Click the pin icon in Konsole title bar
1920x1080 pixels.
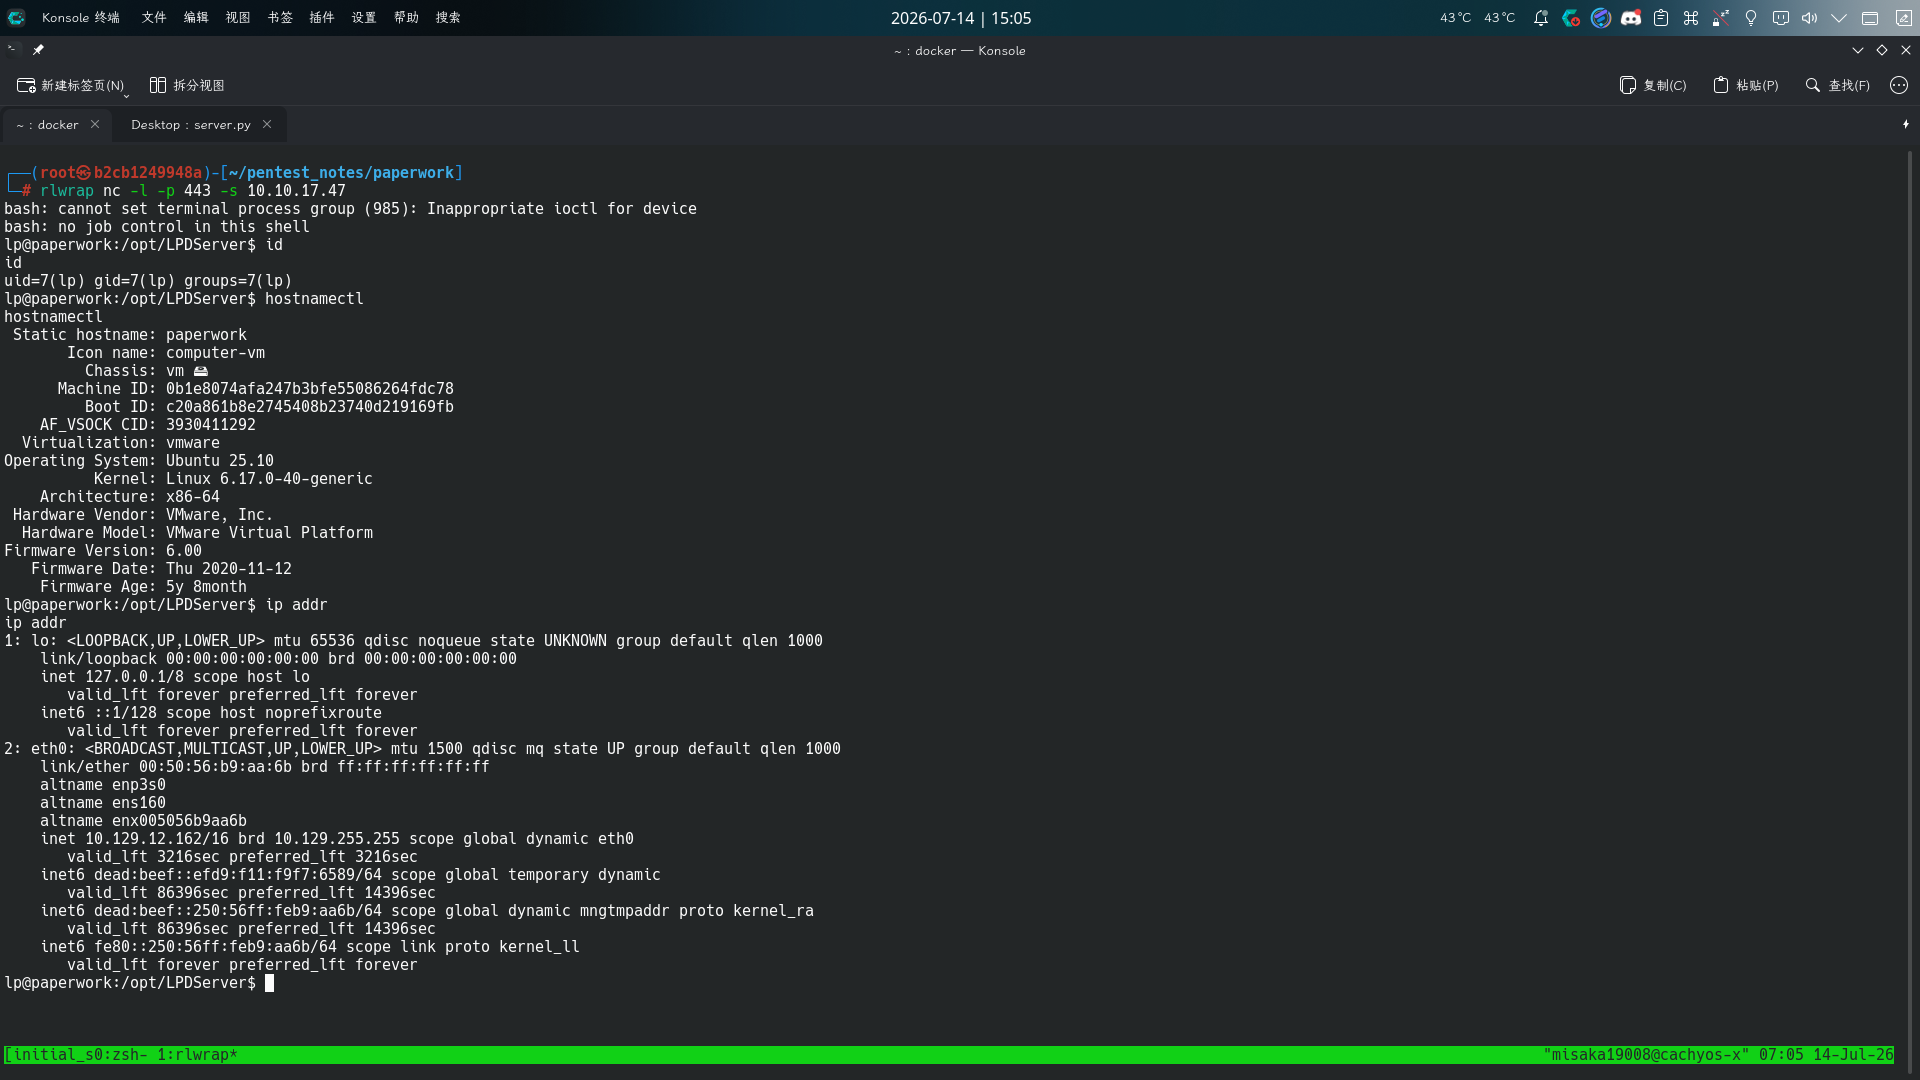[x=38, y=50]
